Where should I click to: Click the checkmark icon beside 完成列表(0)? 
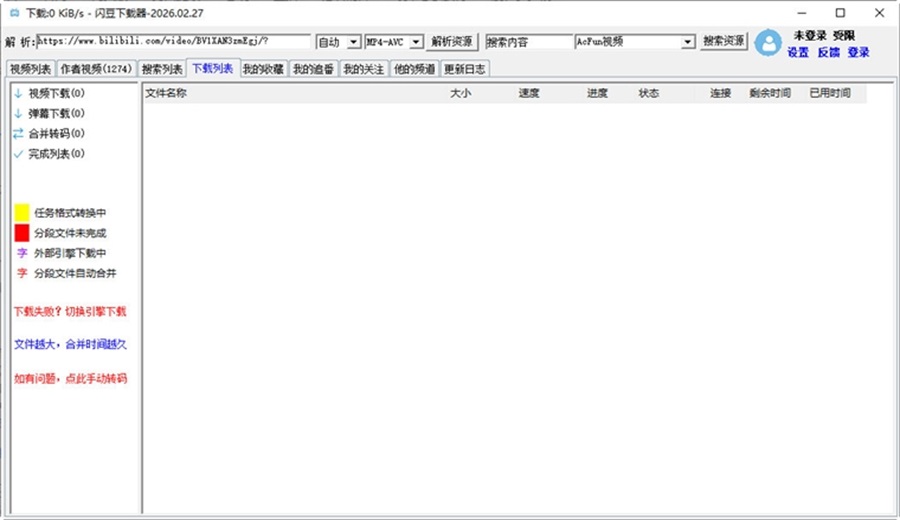coord(18,154)
